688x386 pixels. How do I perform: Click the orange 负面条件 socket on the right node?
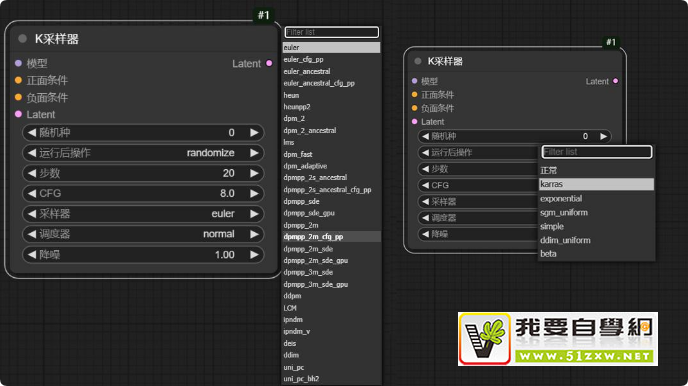point(415,108)
